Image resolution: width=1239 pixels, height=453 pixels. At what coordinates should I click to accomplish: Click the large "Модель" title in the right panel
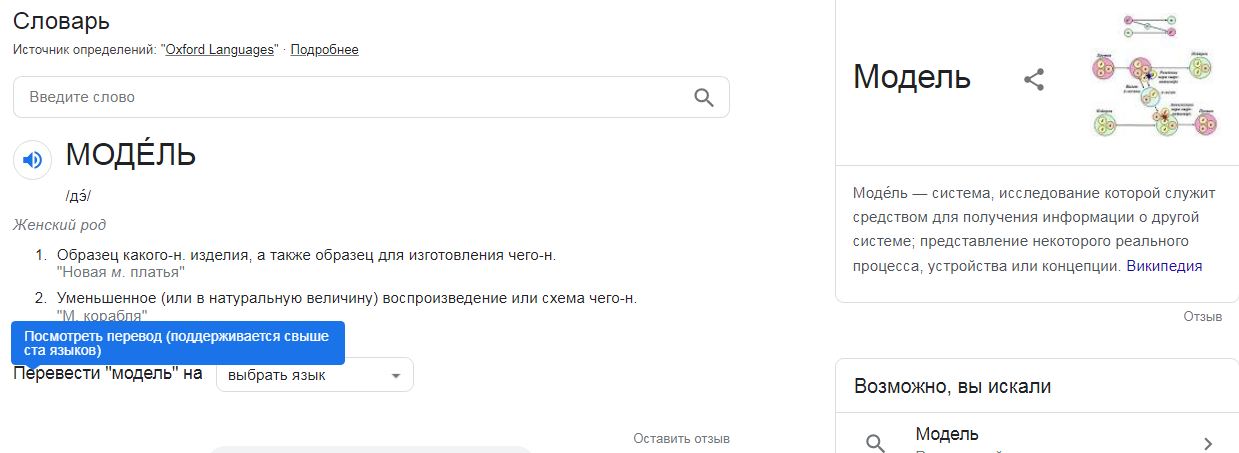point(912,77)
